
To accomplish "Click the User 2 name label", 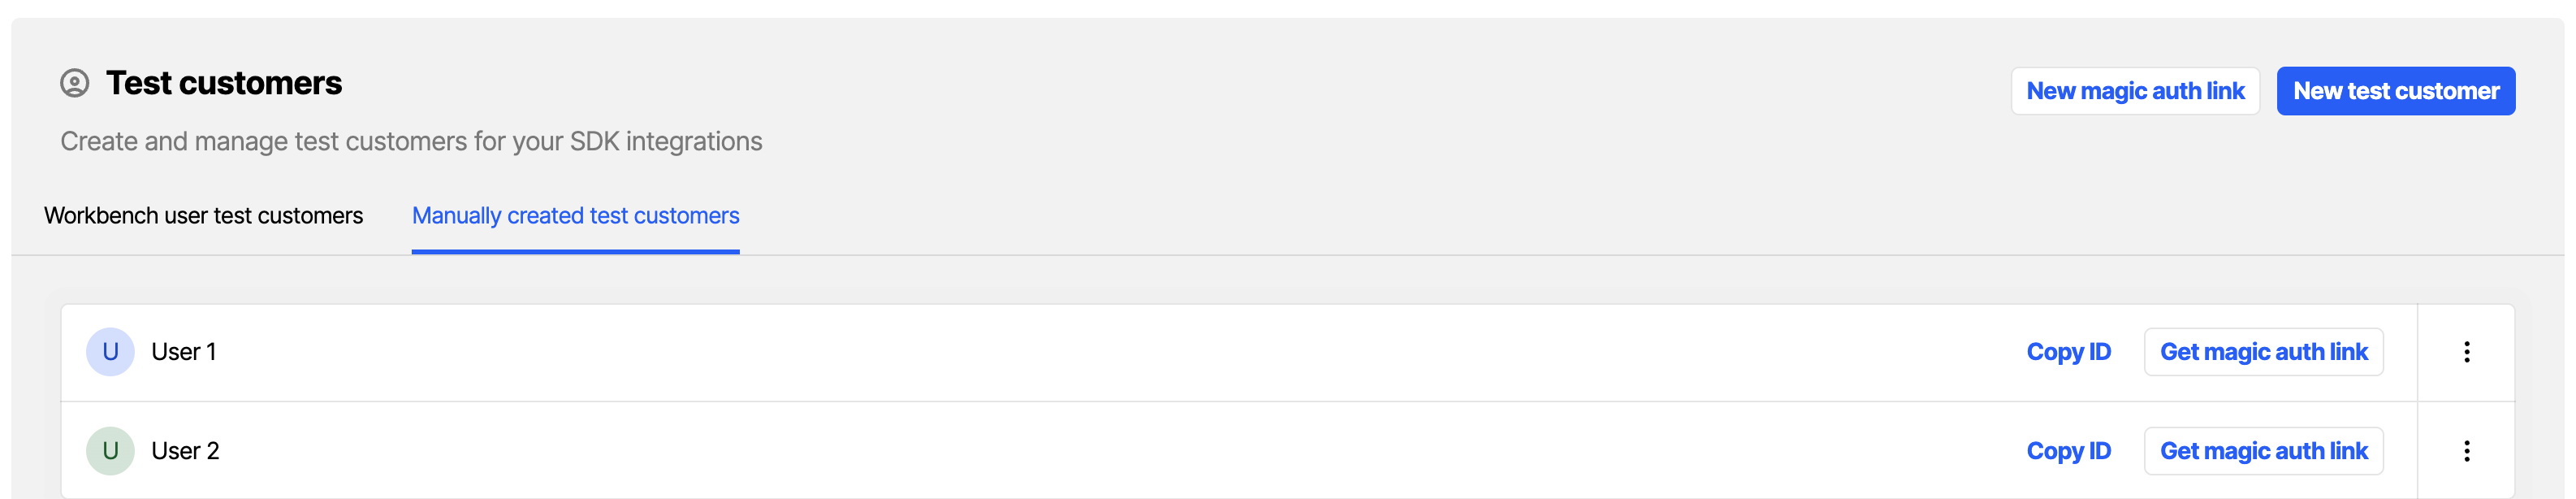I will coord(185,451).
